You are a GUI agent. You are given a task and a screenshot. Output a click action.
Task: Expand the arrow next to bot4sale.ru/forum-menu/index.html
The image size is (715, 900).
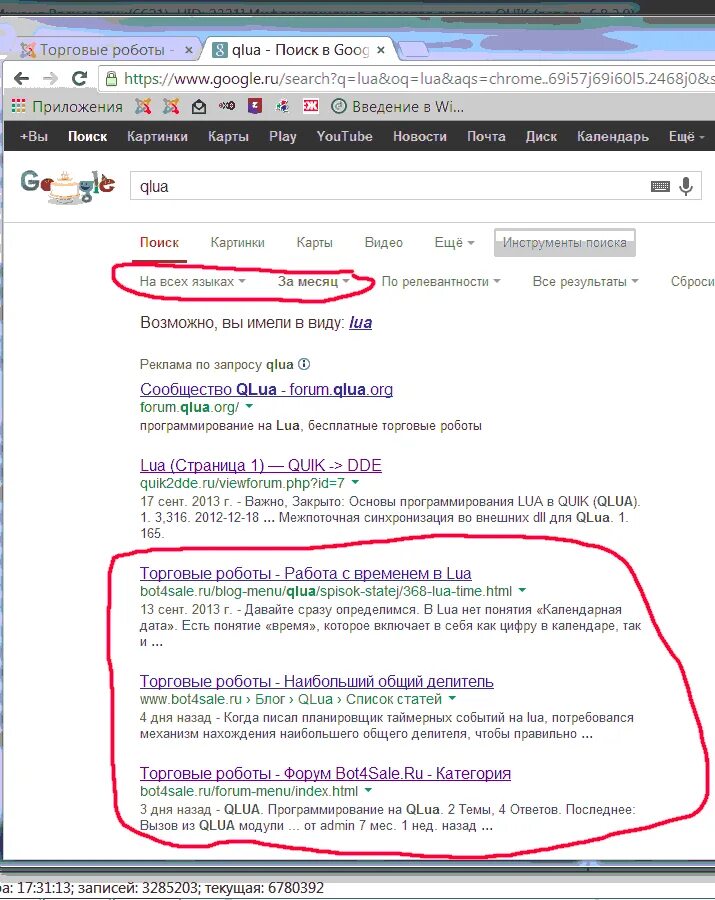point(368,790)
